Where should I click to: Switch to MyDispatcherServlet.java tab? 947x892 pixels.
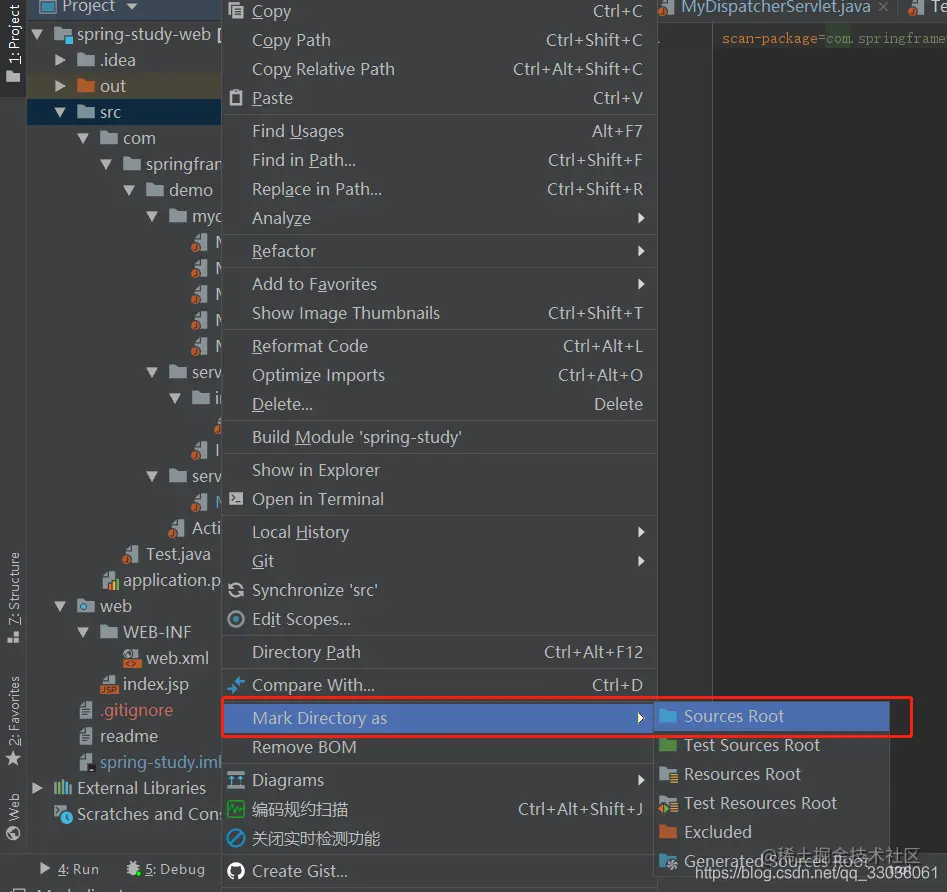(775, 8)
